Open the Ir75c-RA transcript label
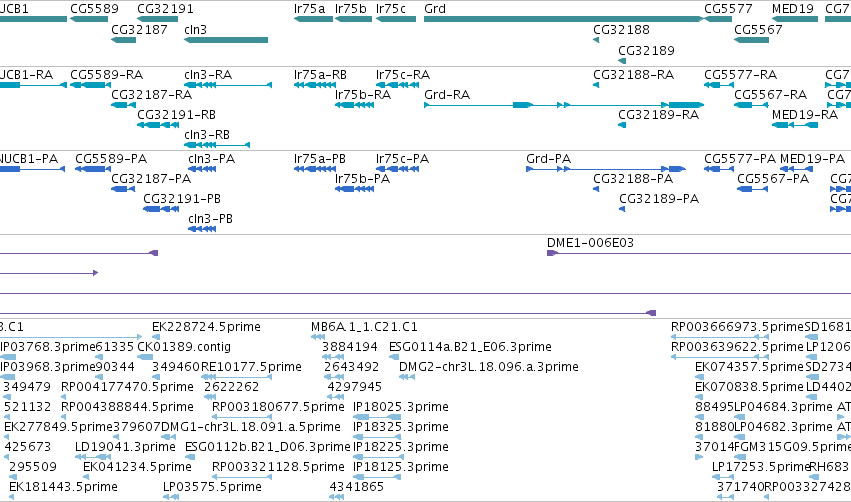The height and width of the screenshot is (502, 851). click(x=403, y=74)
